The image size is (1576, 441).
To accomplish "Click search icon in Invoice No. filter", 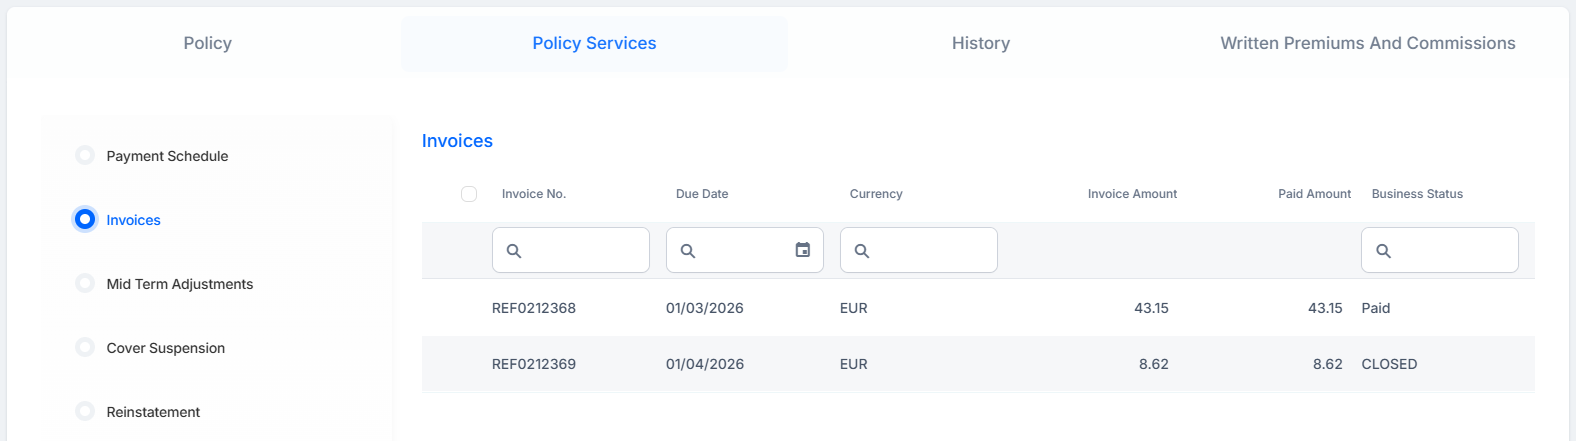I will tap(514, 251).
